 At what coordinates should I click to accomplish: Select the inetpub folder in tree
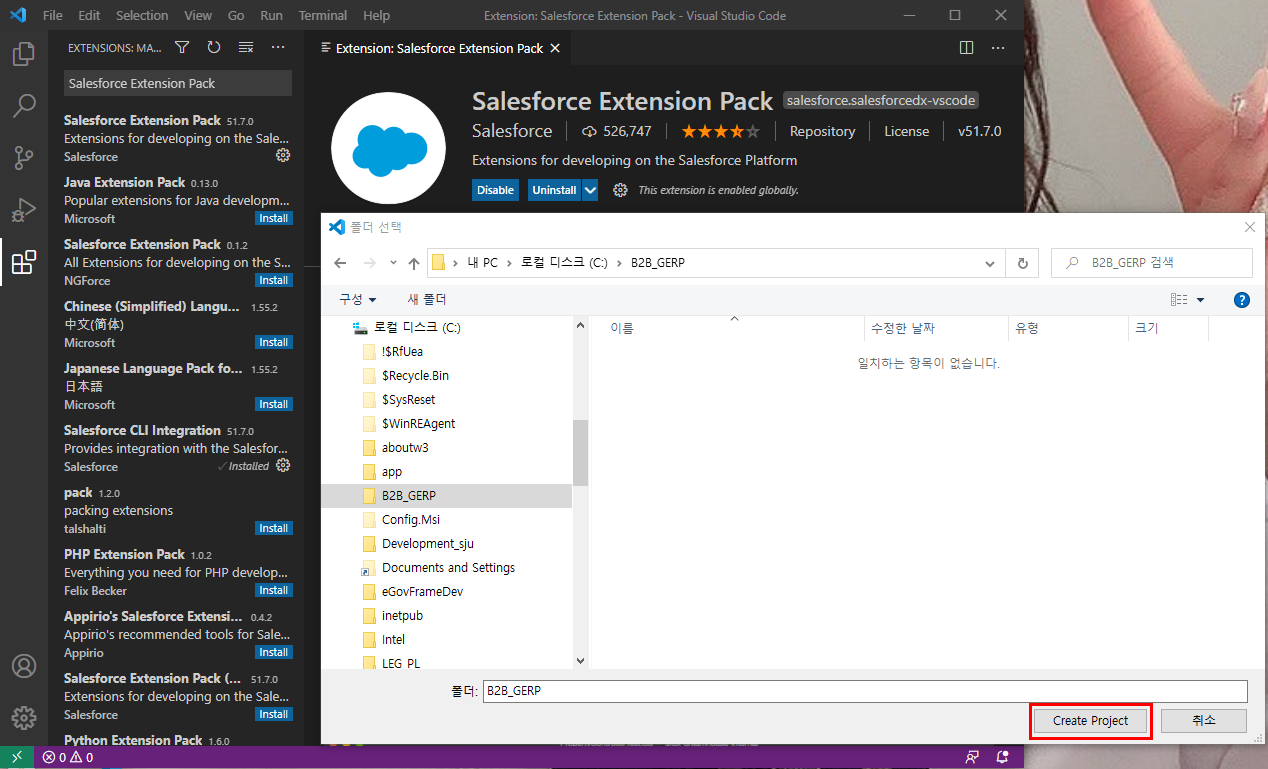click(x=402, y=615)
